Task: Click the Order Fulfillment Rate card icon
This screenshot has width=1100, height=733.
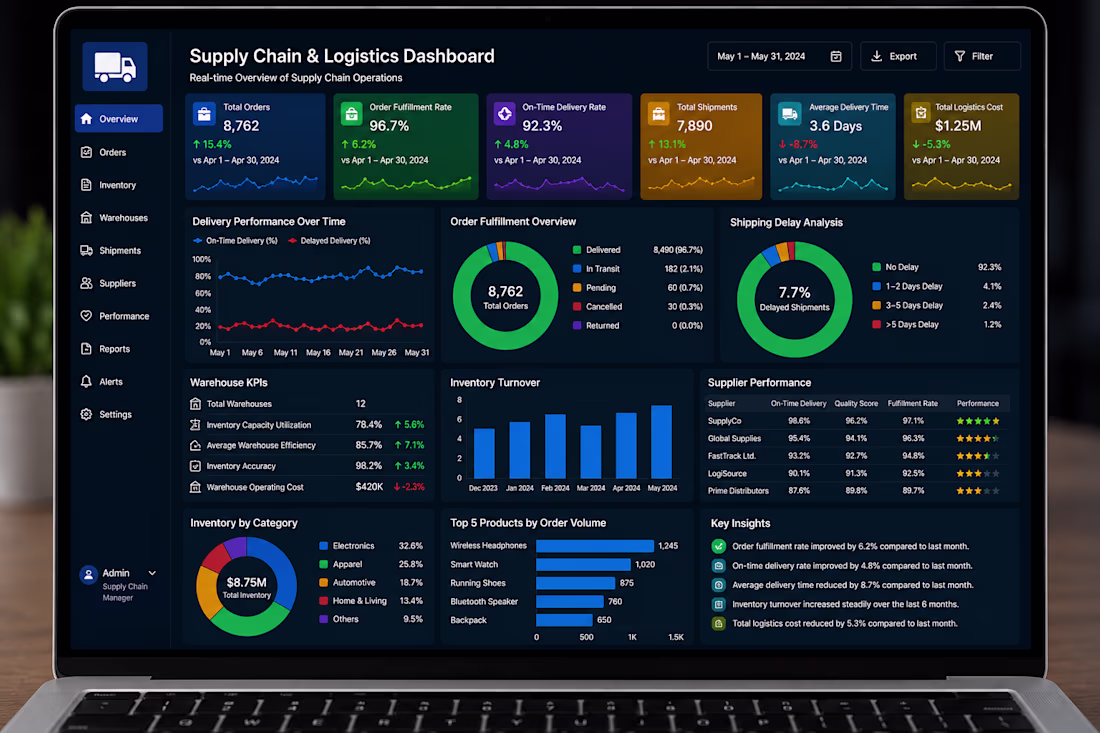Action: tap(351, 114)
